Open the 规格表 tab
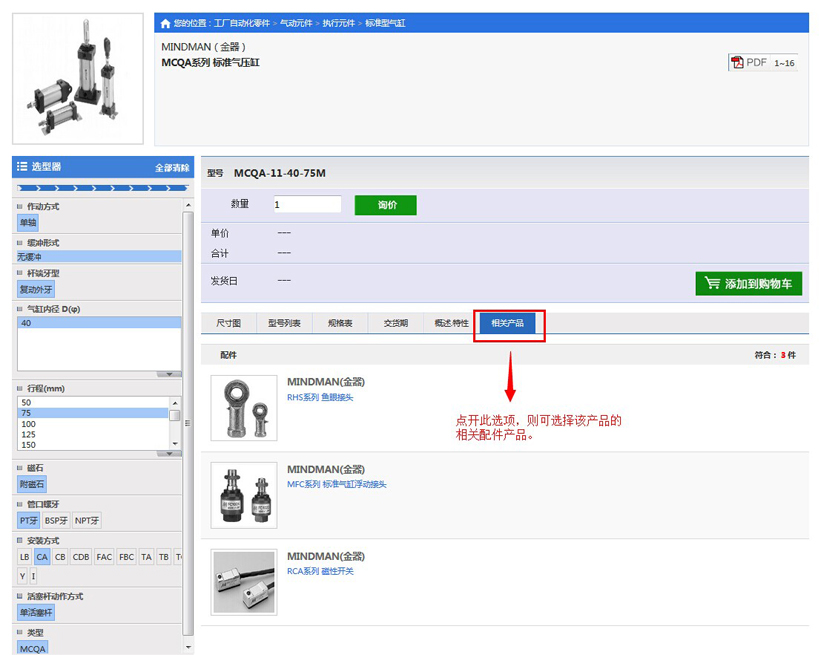This screenshot has height=655, width=820. tap(340, 323)
